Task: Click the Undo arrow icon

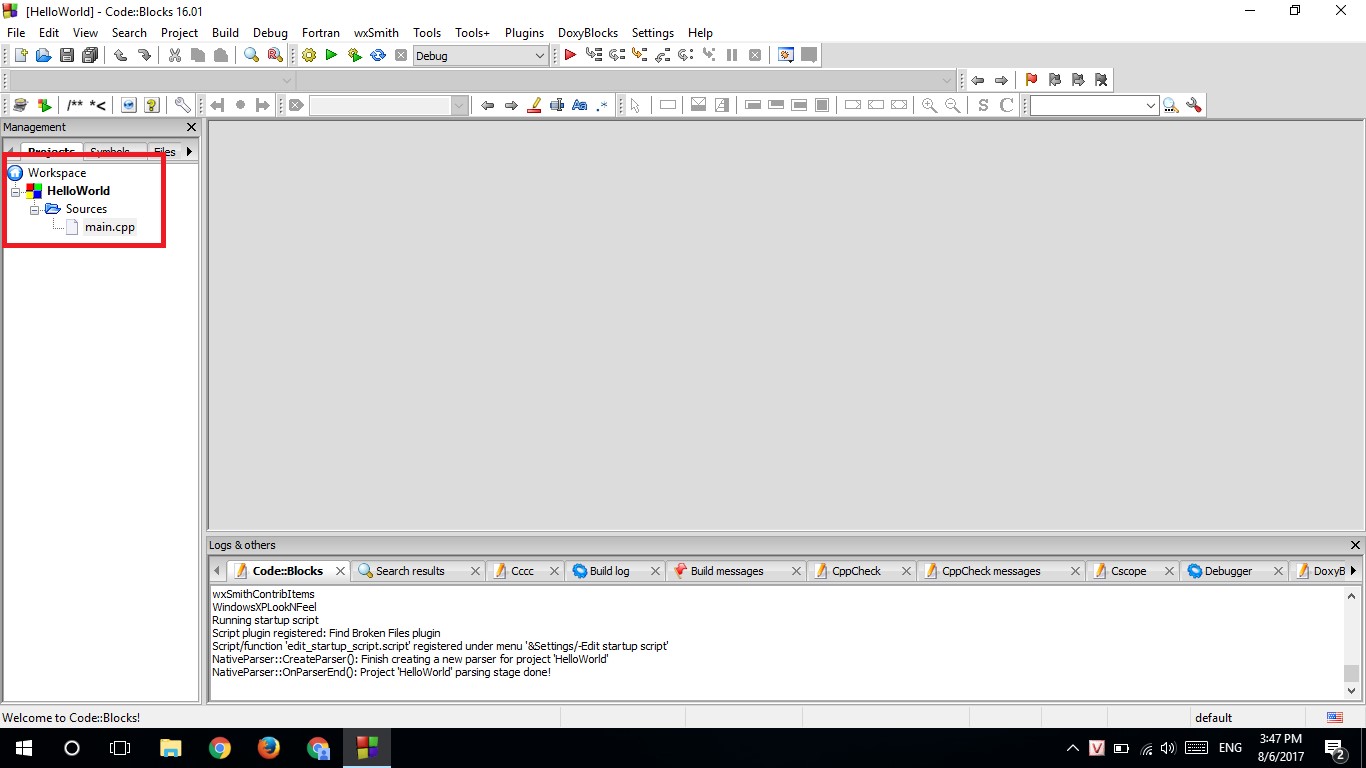Action: coord(121,56)
